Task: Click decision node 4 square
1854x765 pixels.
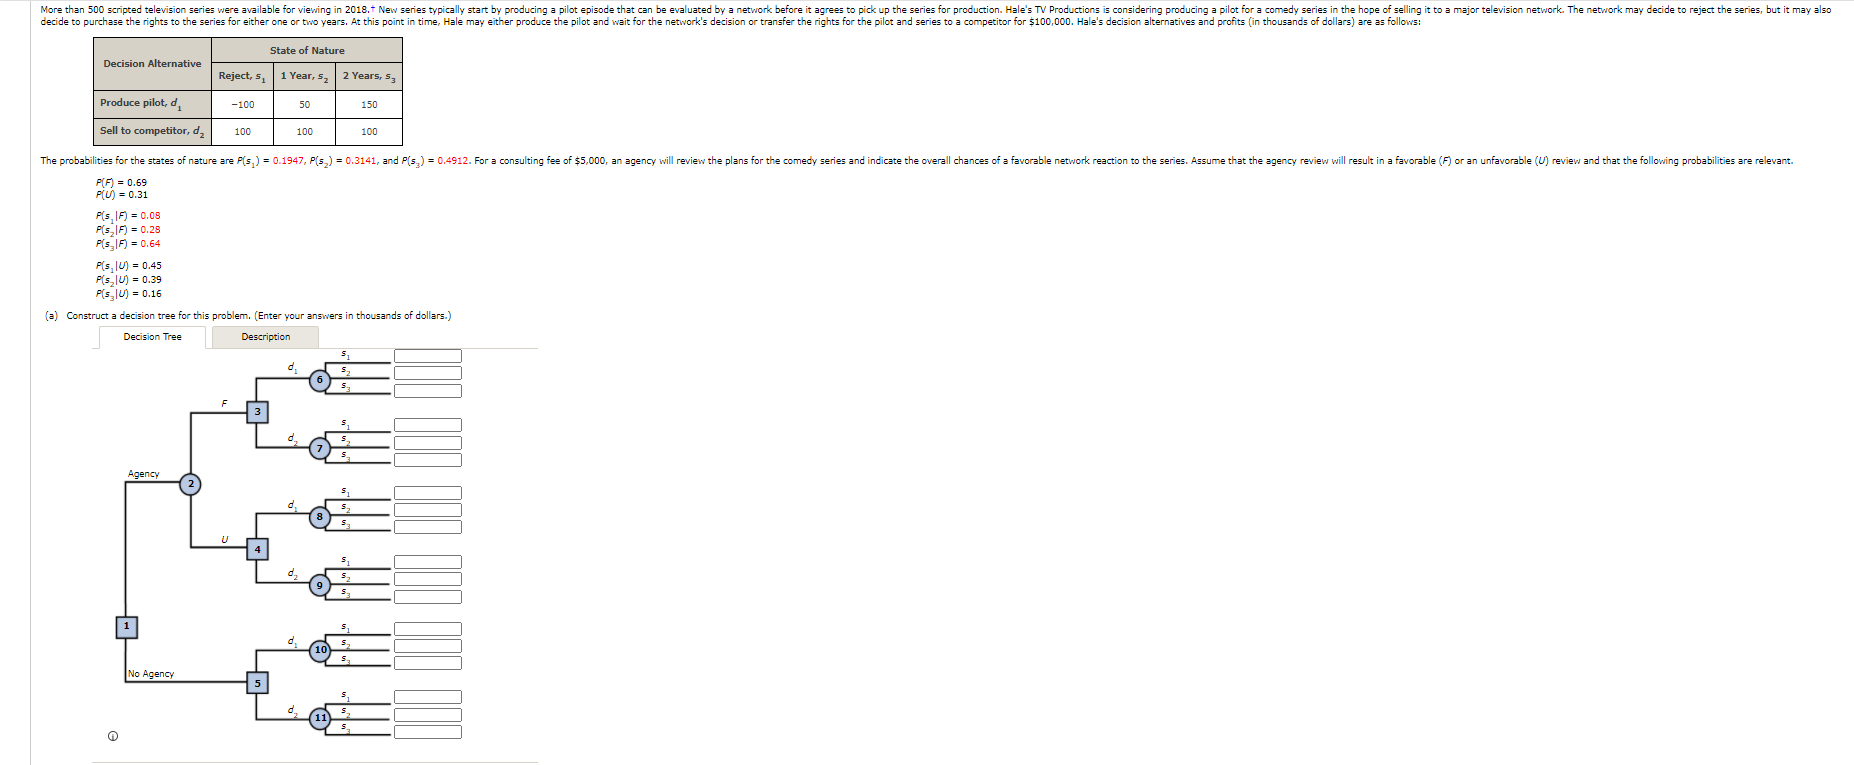Action: [x=257, y=549]
